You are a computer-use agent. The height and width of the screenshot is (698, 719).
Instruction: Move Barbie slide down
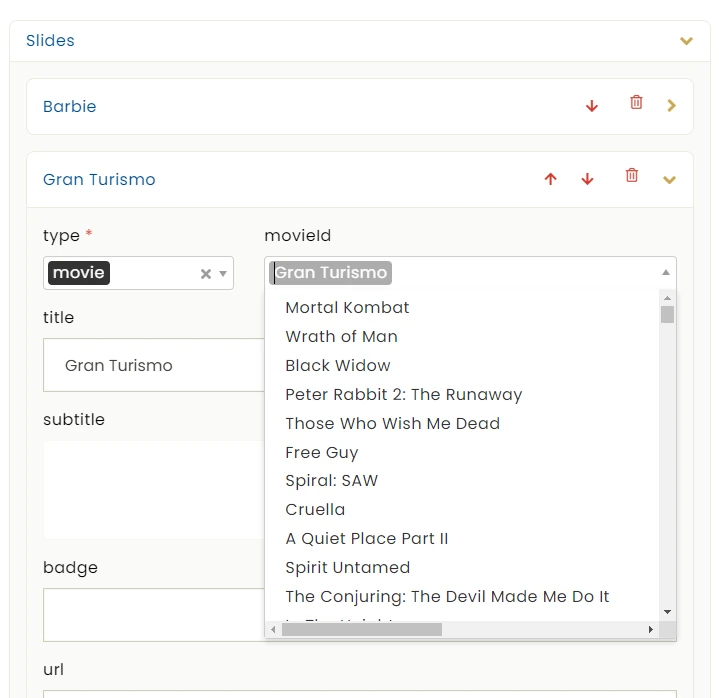click(x=592, y=106)
